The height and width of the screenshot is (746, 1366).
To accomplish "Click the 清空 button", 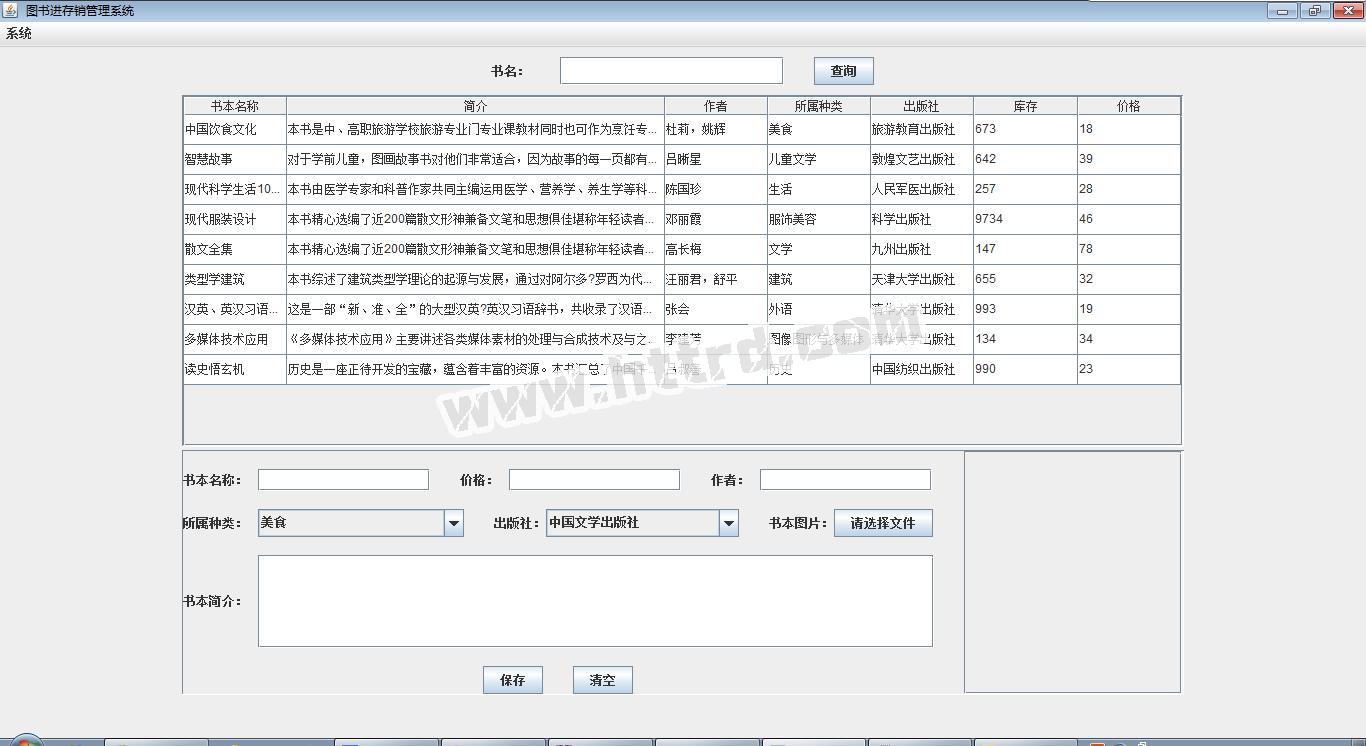I will pyautogui.click(x=603, y=680).
